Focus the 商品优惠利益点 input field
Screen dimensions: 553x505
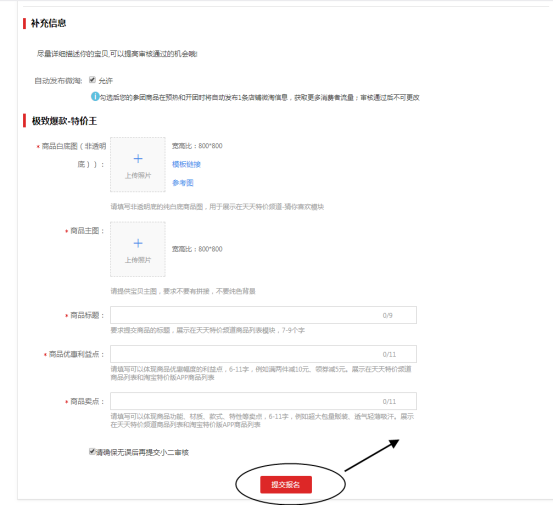(263, 354)
